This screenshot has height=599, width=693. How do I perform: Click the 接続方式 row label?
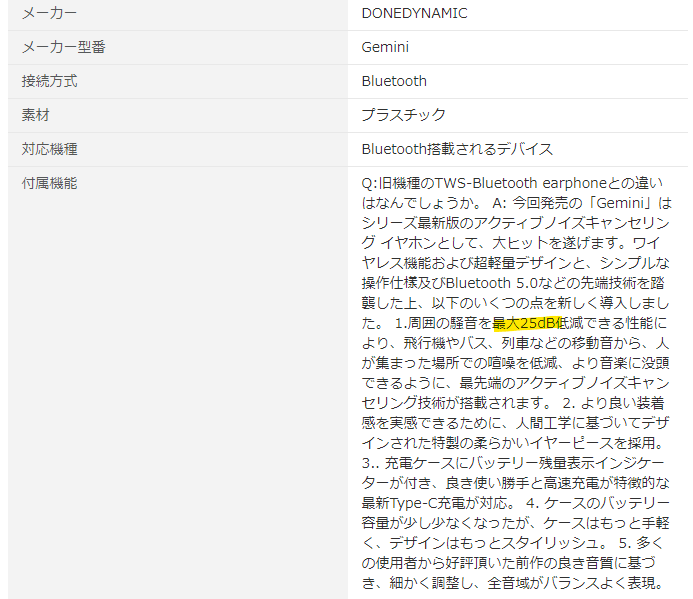50,81
